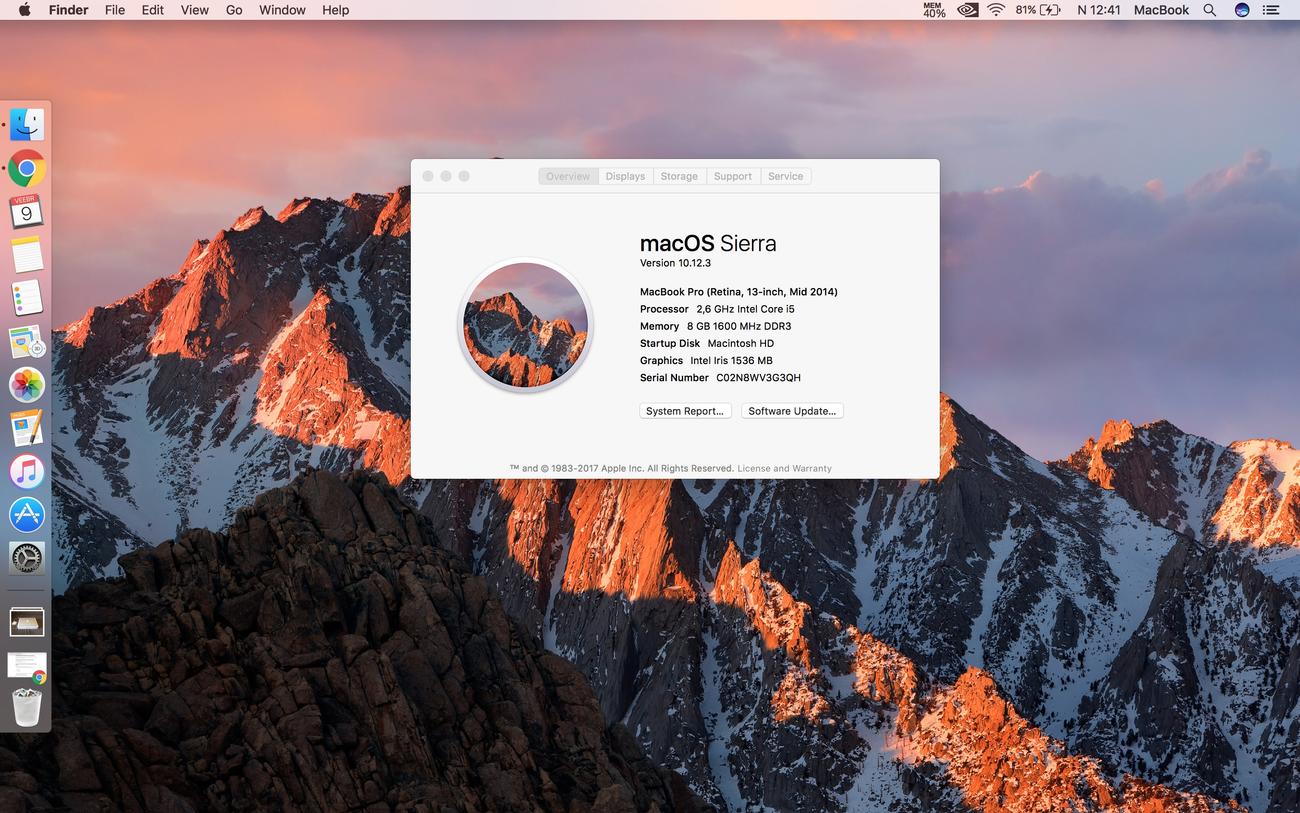This screenshot has width=1300, height=813.
Task: Click the Version 10.12.3 text
Action: click(675, 263)
